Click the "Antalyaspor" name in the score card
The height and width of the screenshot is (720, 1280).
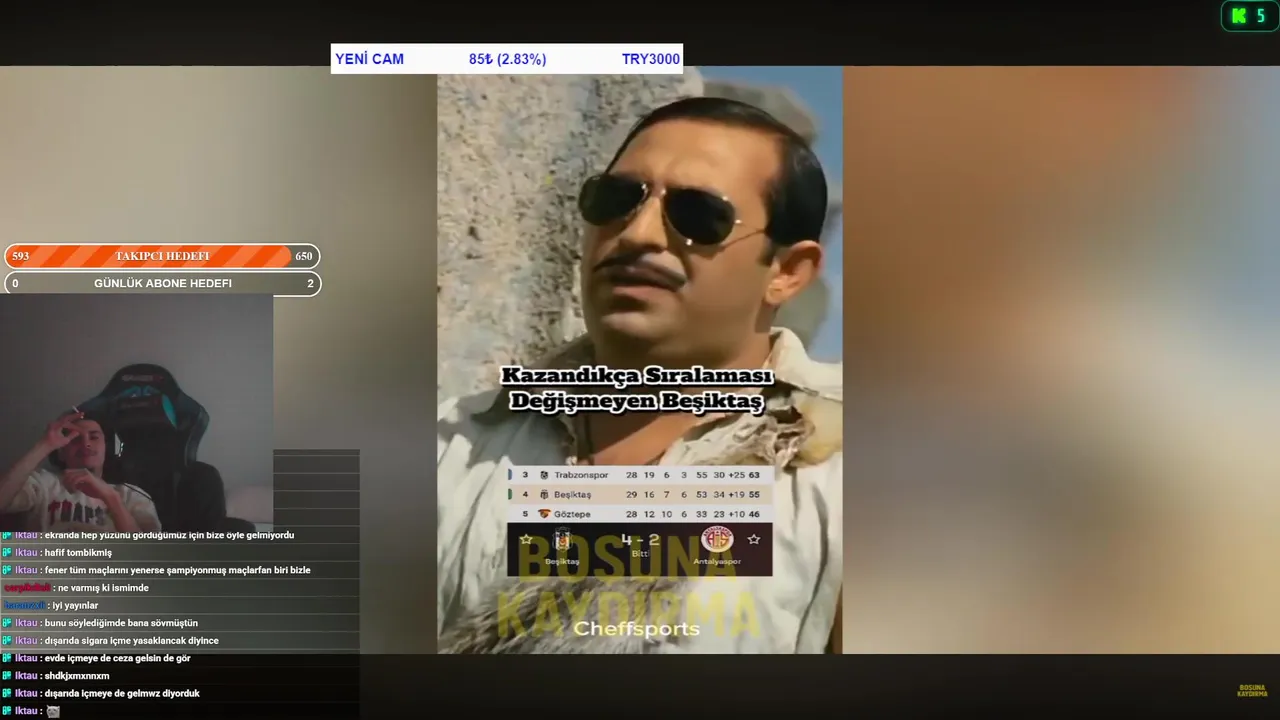point(716,562)
